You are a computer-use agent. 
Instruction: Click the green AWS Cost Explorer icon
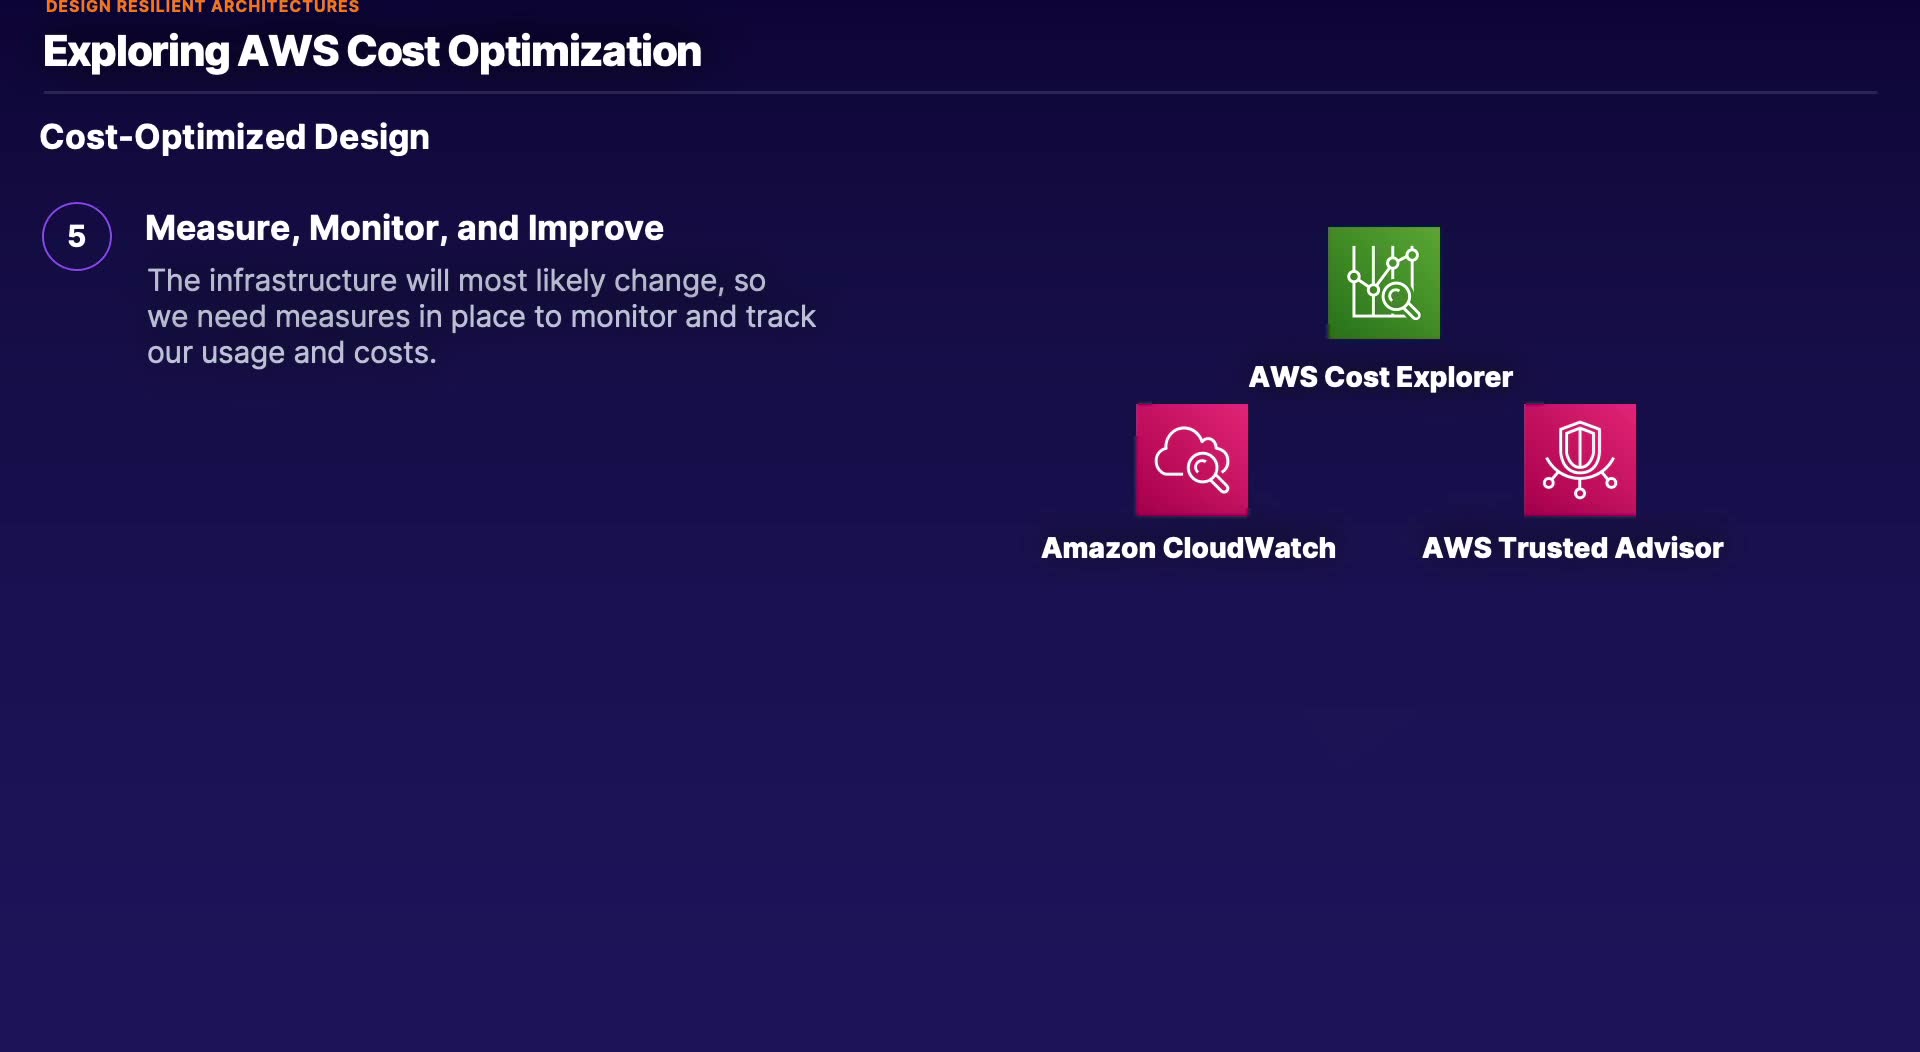click(1383, 283)
